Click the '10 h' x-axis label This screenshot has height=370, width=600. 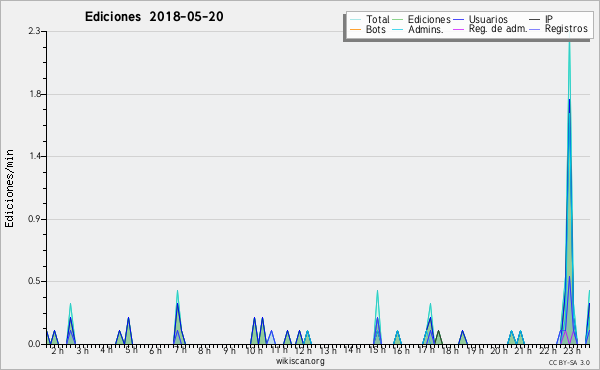coord(254,350)
